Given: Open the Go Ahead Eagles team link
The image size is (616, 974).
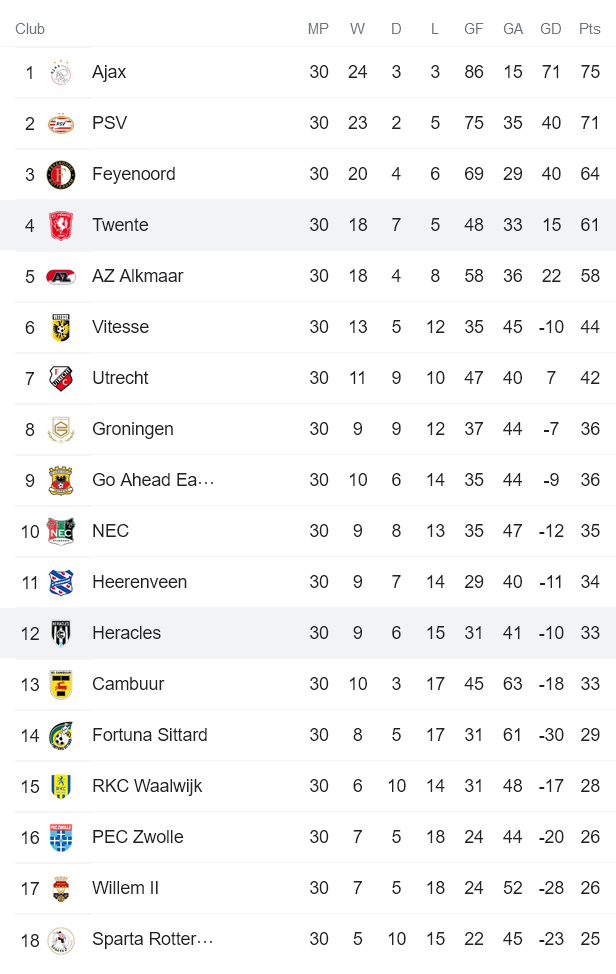Looking at the screenshot, I should pyautogui.click(x=152, y=480).
